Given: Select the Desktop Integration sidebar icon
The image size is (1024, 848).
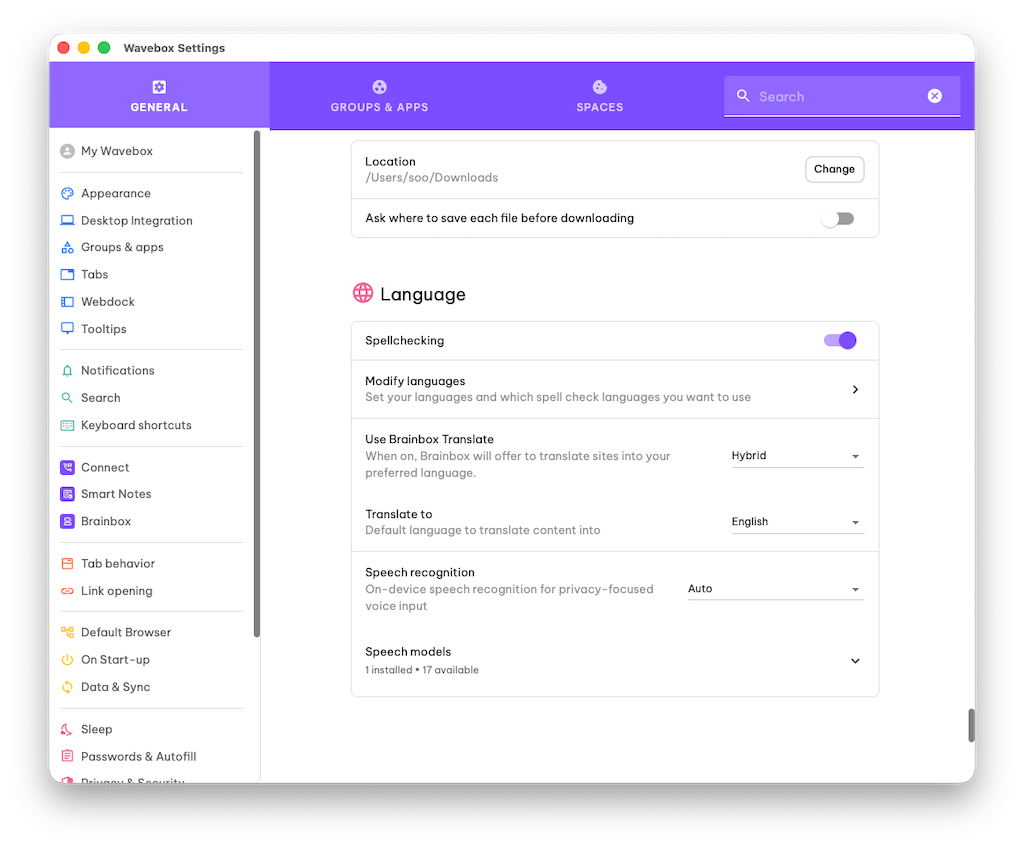Looking at the screenshot, I should pyautogui.click(x=67, y=220).
